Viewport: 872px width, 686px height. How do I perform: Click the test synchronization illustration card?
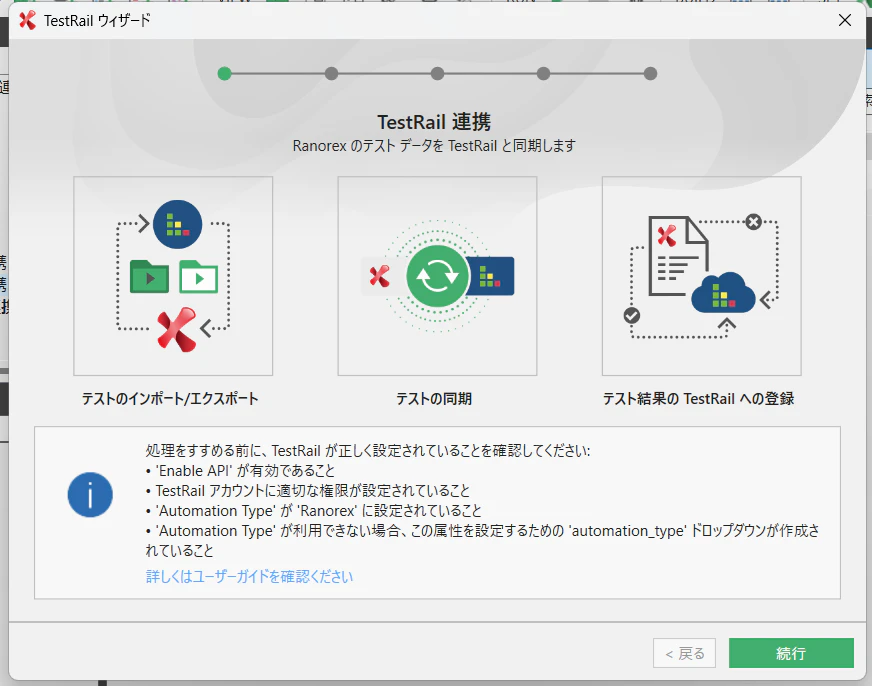[x=437, y=276]
